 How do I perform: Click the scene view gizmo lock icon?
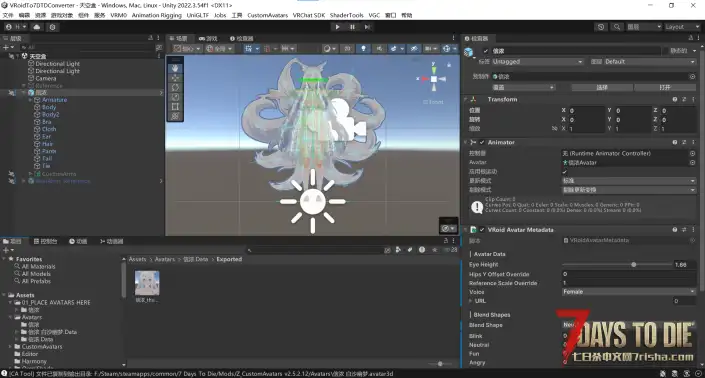(x=449, y=65)
